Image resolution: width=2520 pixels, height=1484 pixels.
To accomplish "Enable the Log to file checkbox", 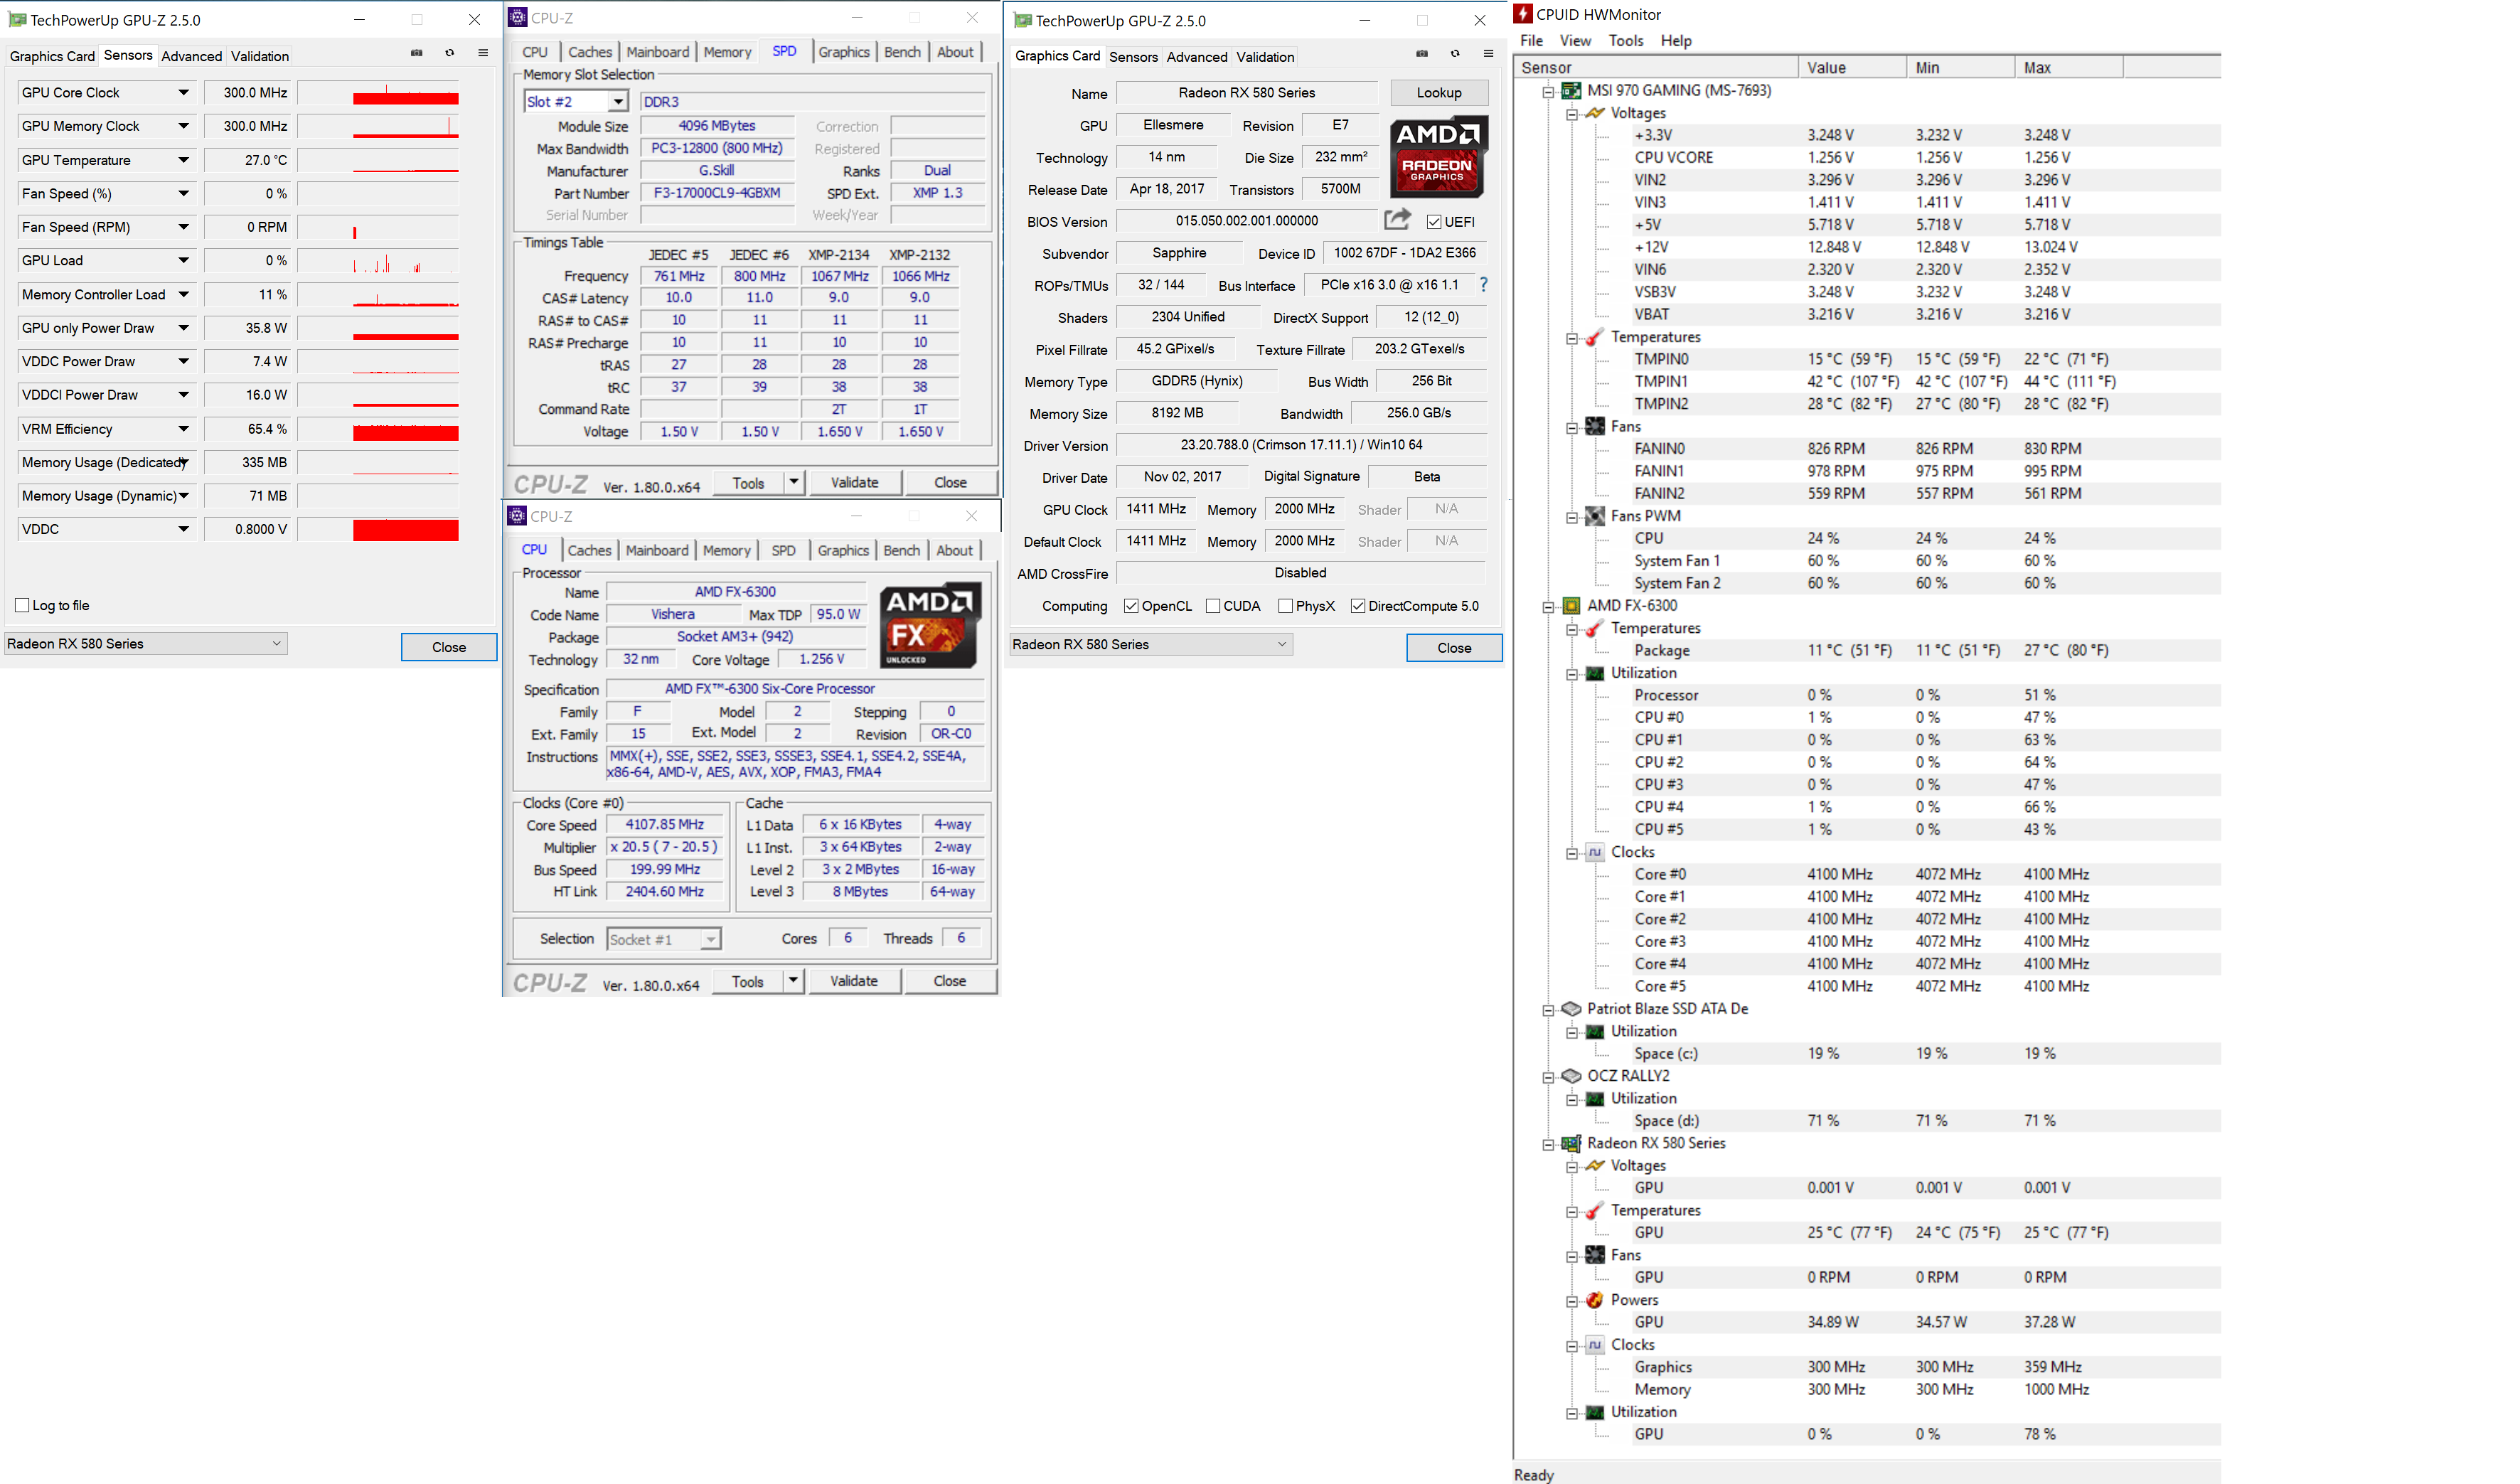I will [22, 605].
